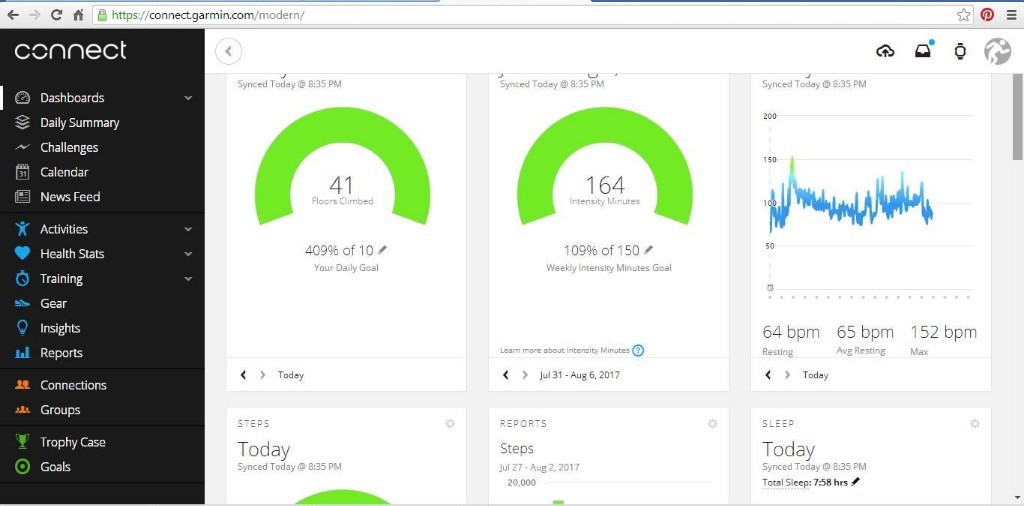Go to next week in Intensity Minutes card

coord(525,375)
